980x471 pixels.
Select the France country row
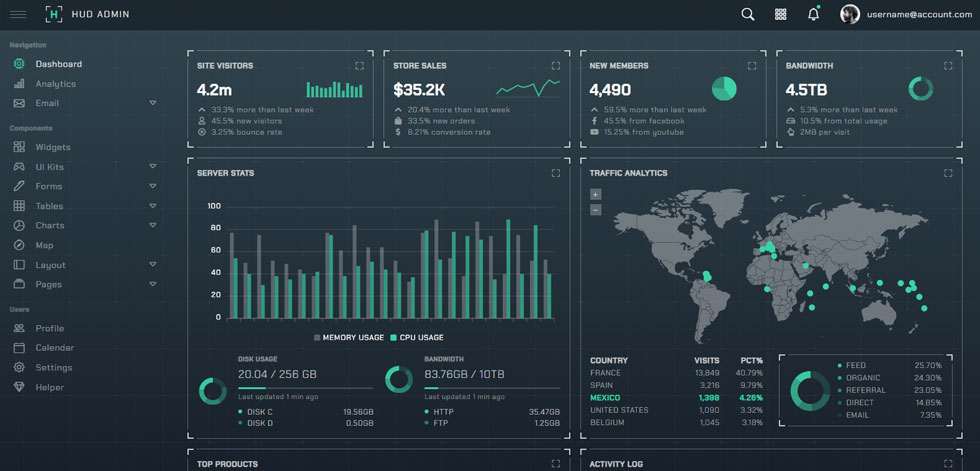tap(676, 373)
